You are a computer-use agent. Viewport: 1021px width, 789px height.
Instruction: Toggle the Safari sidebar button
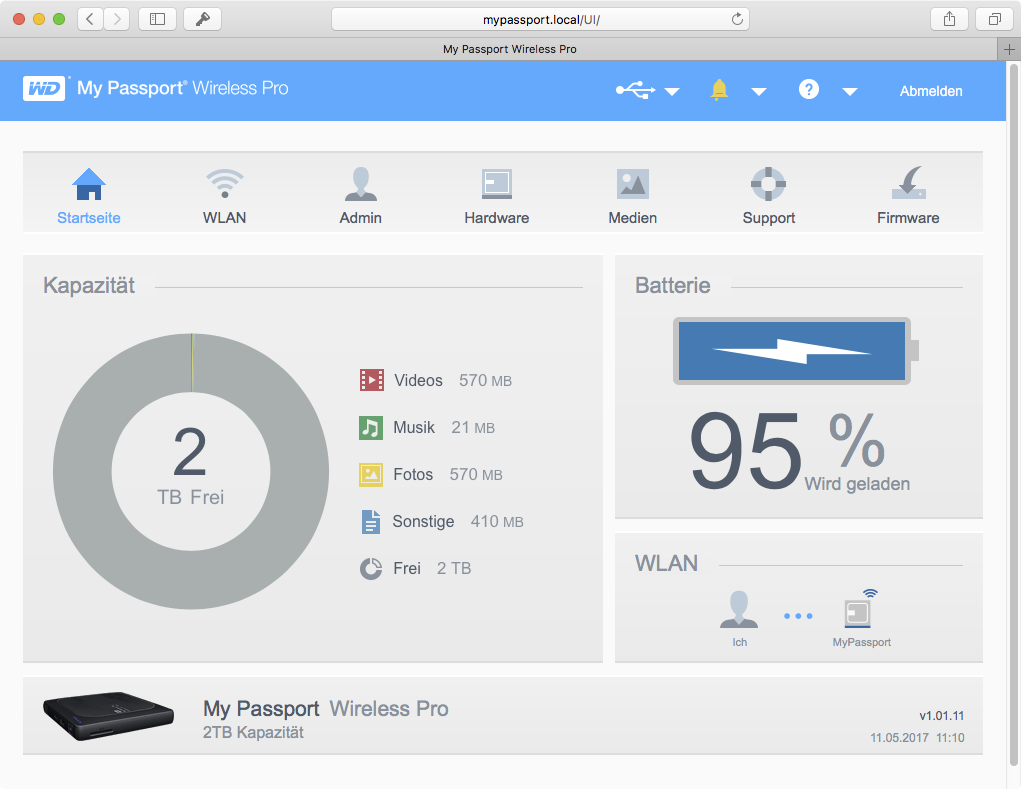(x=158, y=19)
